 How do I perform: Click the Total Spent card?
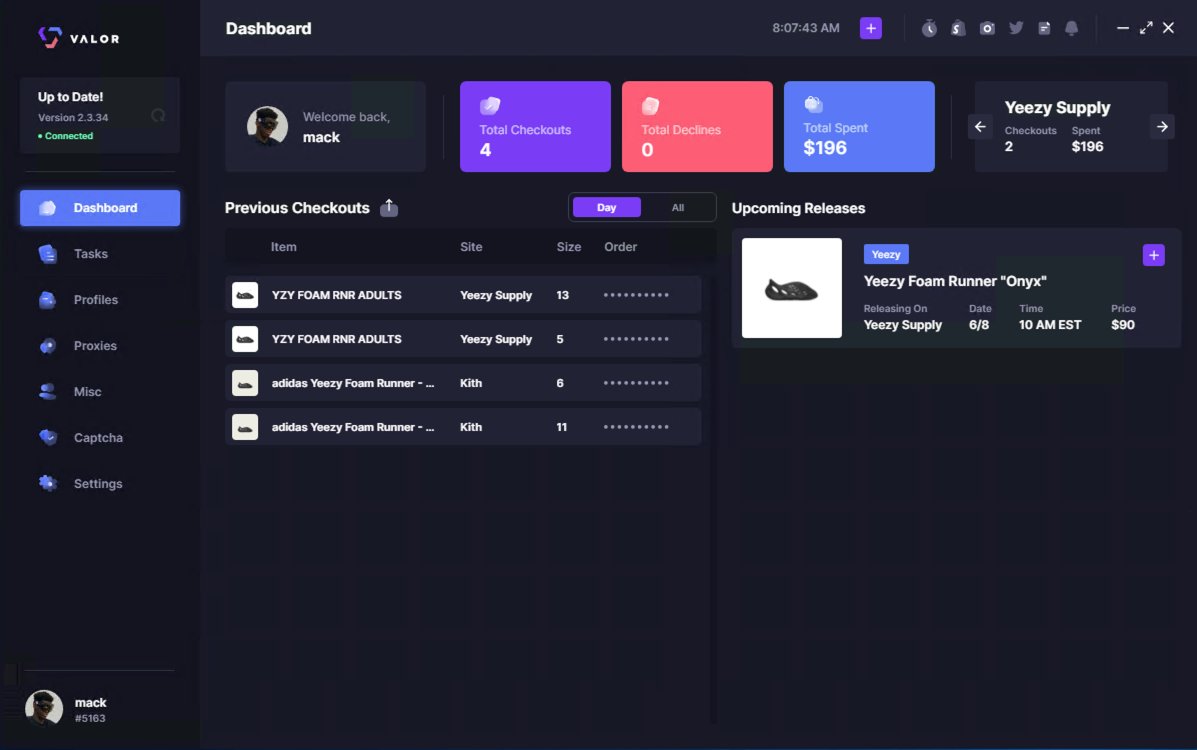[x=859, y=127]
